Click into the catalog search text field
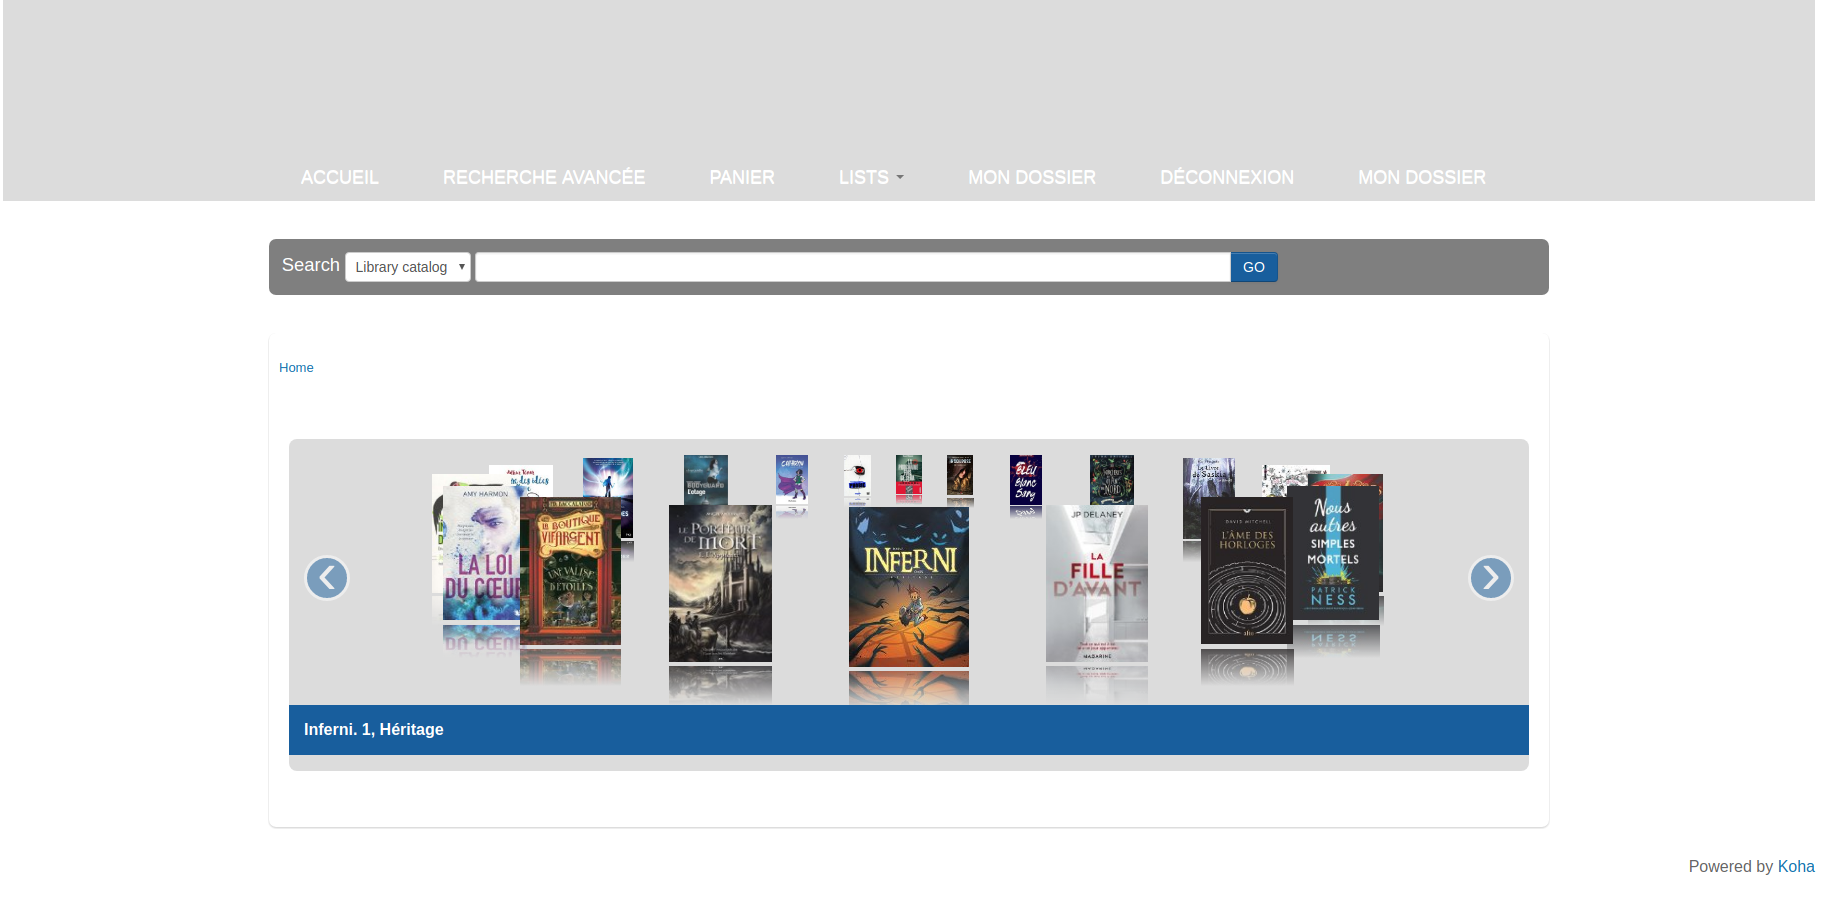Image resolution: width=1825 pixels, height=914 pixels. pos(852,267)
